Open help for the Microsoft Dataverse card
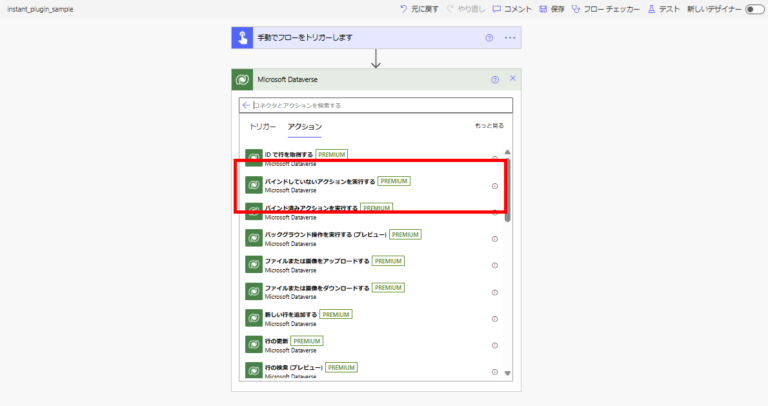This screenshot has height=406, width=768. tap(495, 79)
